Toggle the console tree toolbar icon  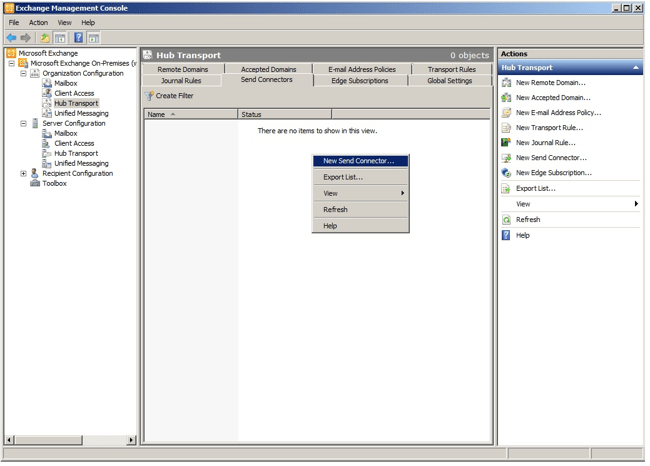click(60, 38)
